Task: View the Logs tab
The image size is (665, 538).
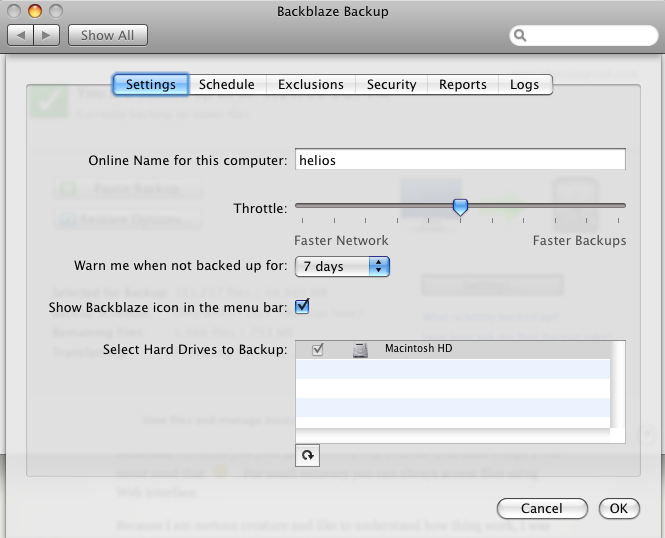Action: 525,84
